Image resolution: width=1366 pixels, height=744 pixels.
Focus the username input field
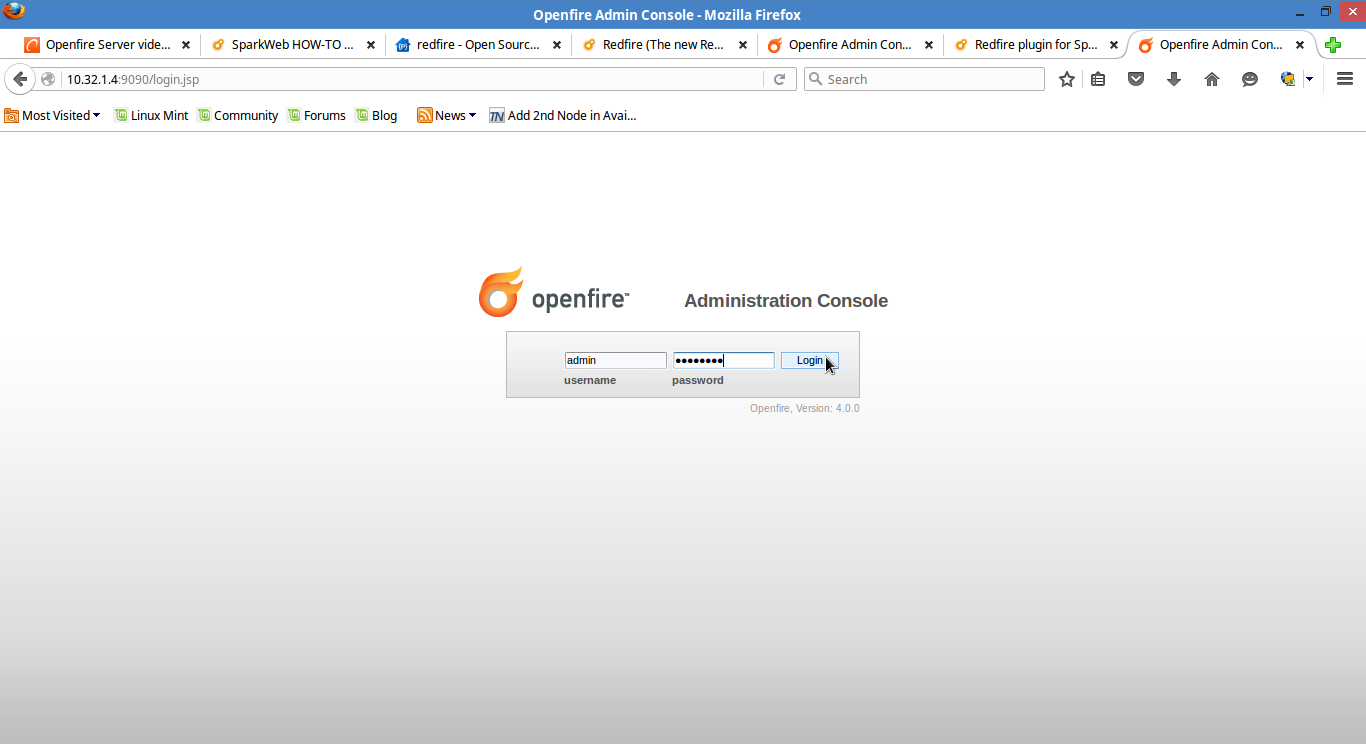point(615,360)
